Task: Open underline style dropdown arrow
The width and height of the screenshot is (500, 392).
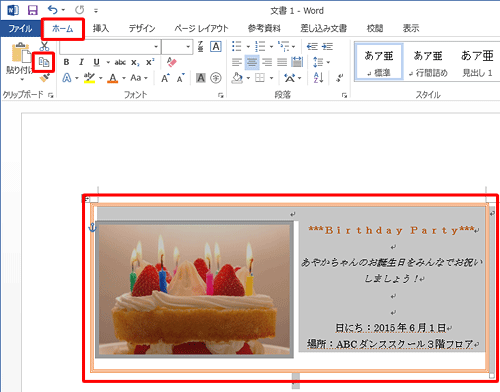Action: 108,62
